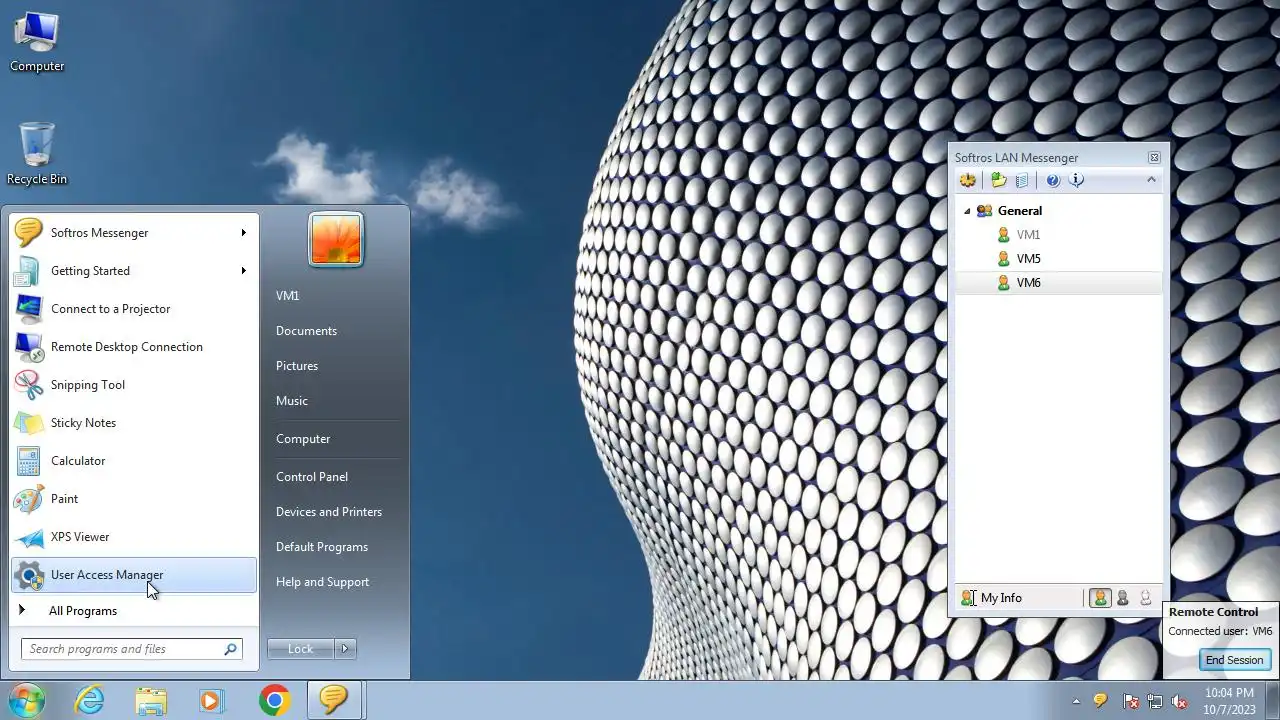Click the search magnifier icon in Start menu
This screenshot has width=1280, height=720.
coord(231,649)
